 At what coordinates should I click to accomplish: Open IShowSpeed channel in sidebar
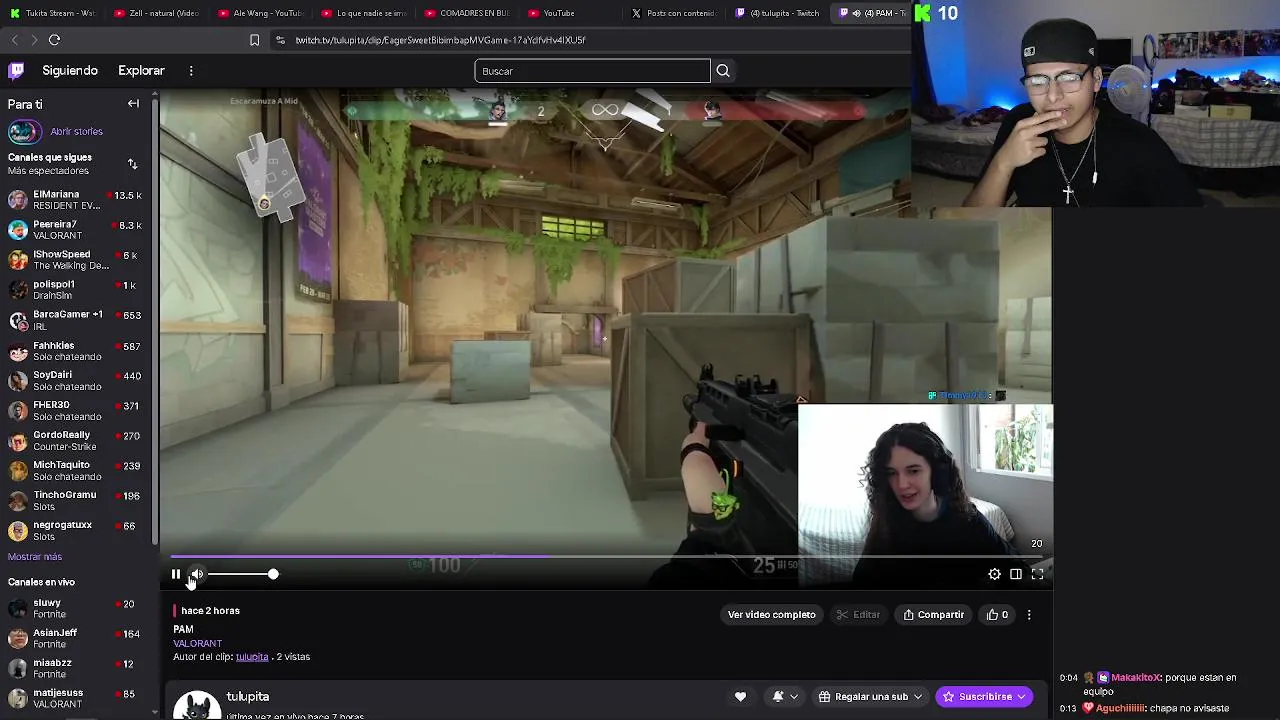pos(76,260)
